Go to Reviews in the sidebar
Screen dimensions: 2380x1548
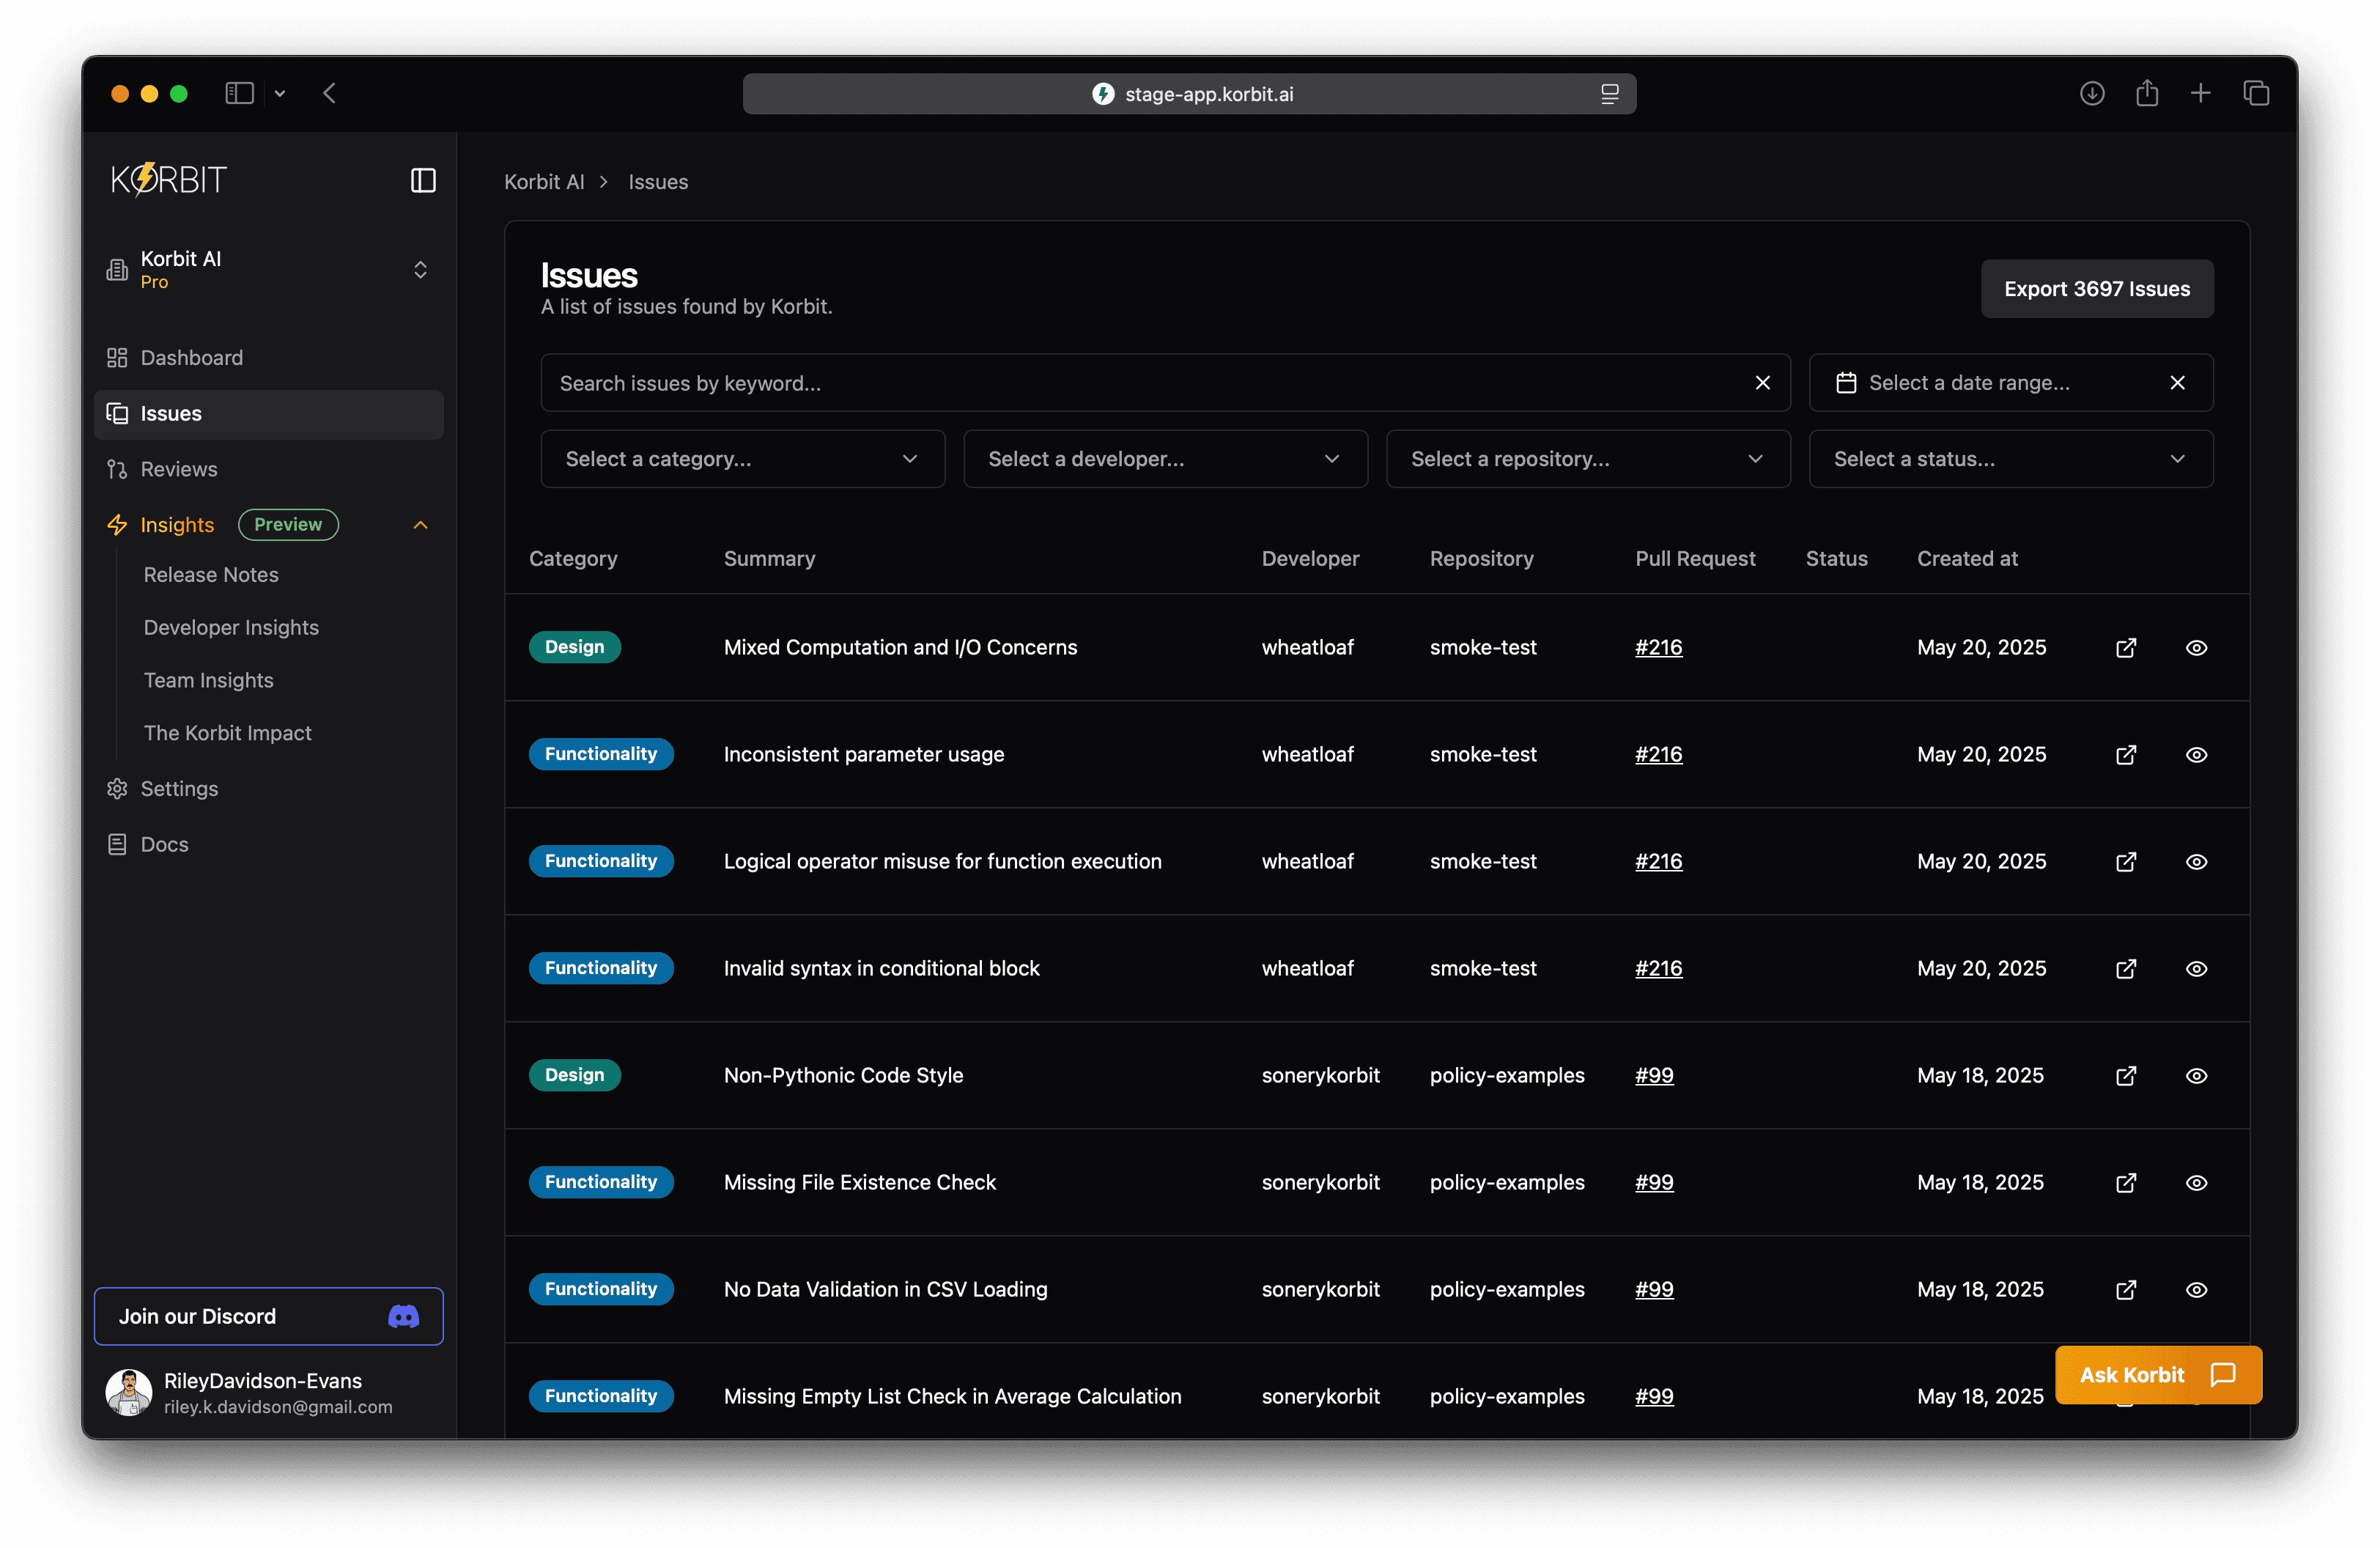click(268, 469)
